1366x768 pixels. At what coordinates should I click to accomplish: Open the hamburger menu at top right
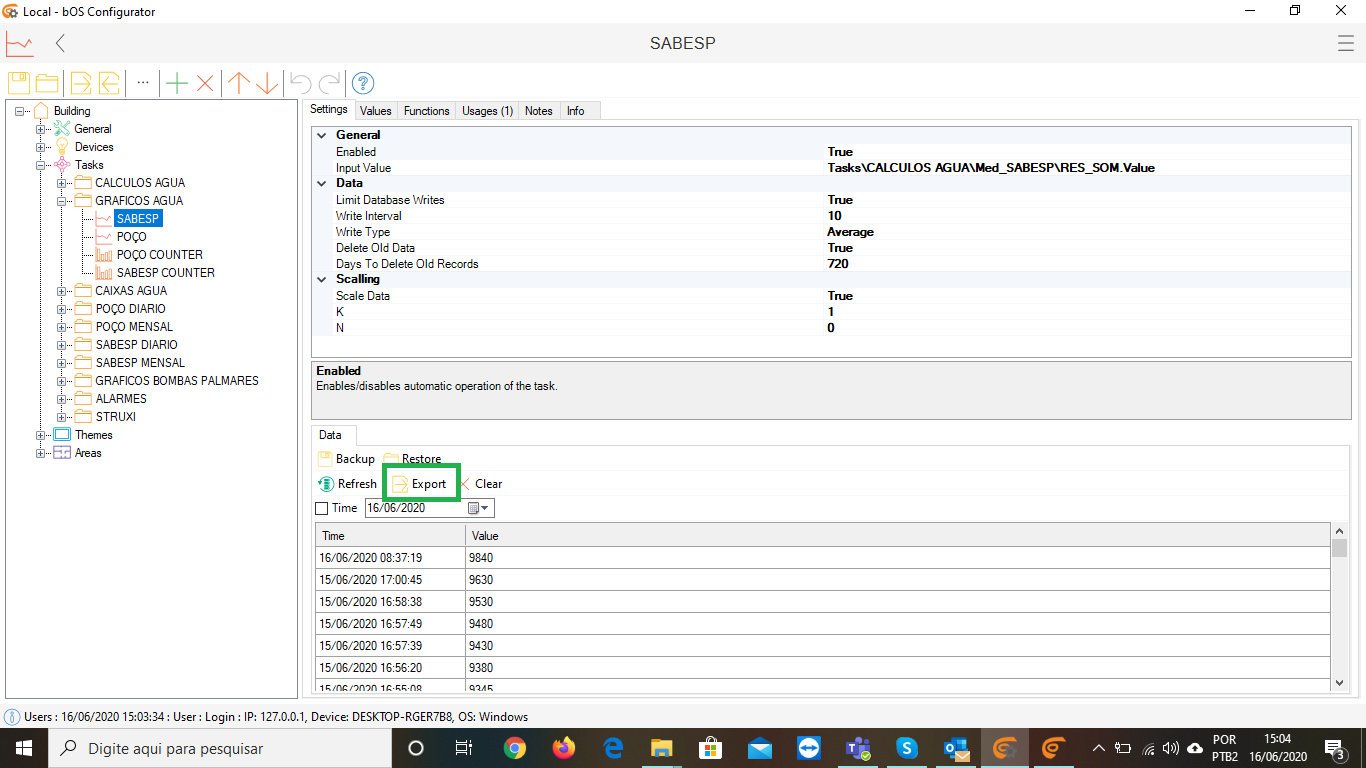pyautogui.click(x=1345, y=43)
